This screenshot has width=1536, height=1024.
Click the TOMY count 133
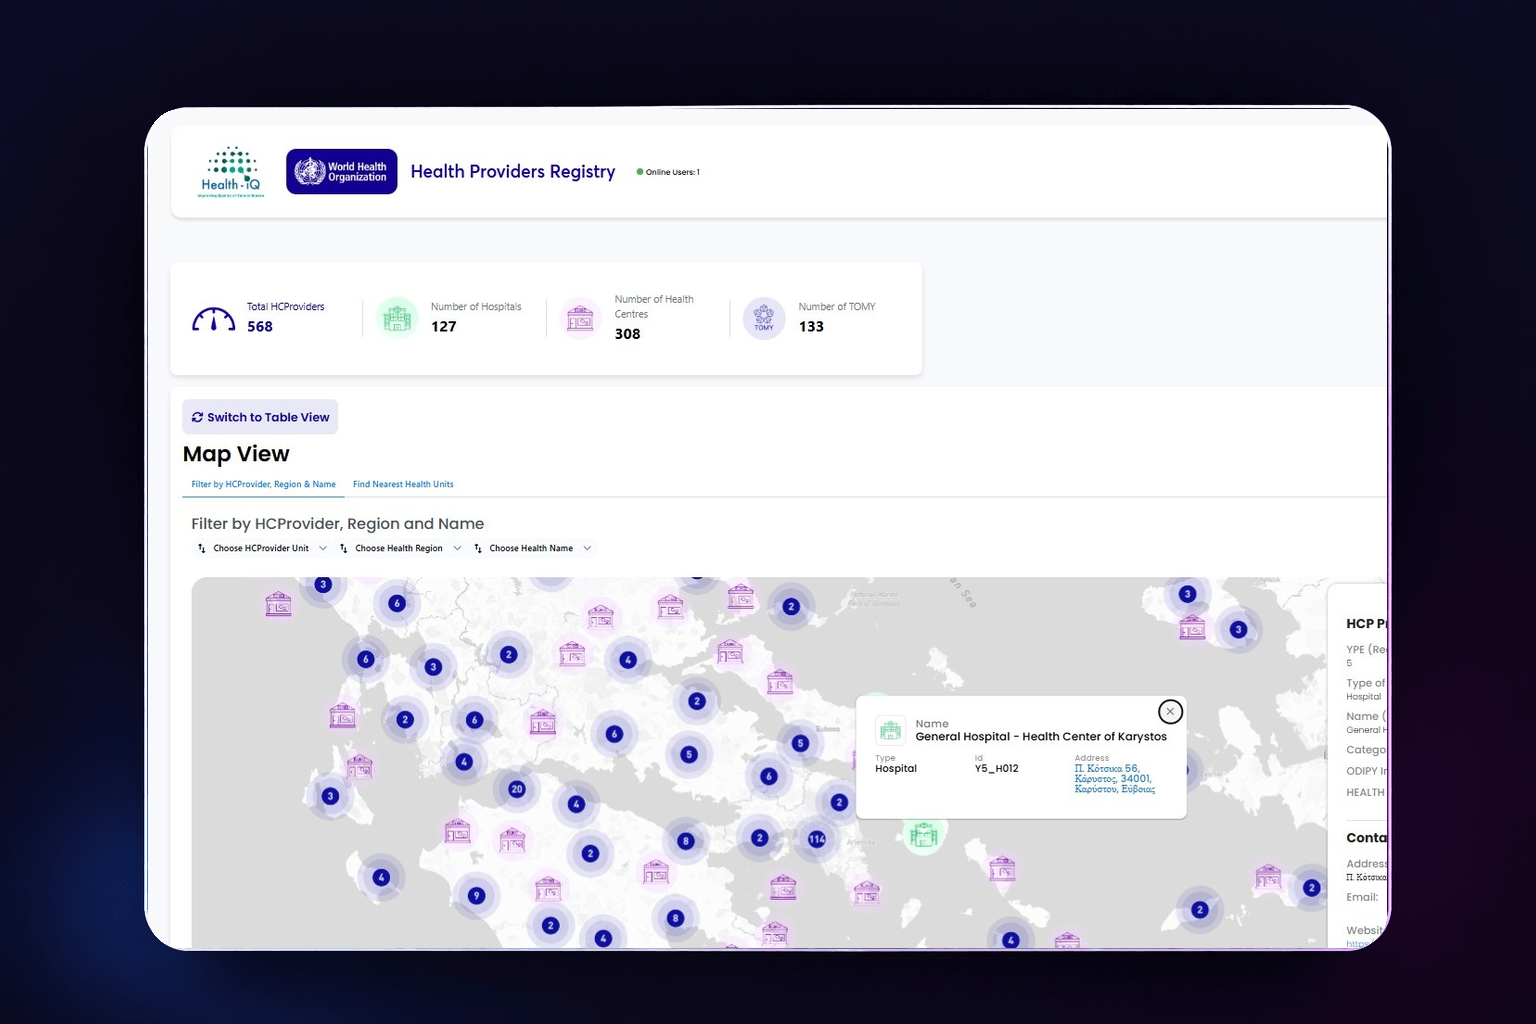tap(811, 327)
